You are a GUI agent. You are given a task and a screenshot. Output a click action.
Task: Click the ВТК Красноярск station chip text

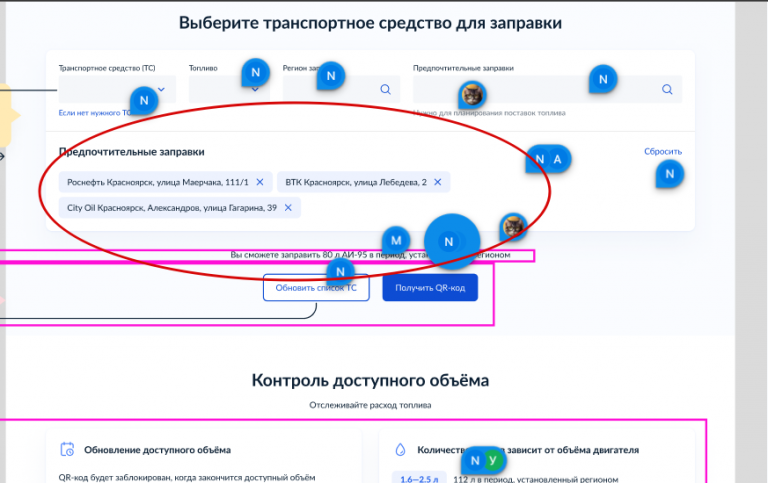(356, 182)
